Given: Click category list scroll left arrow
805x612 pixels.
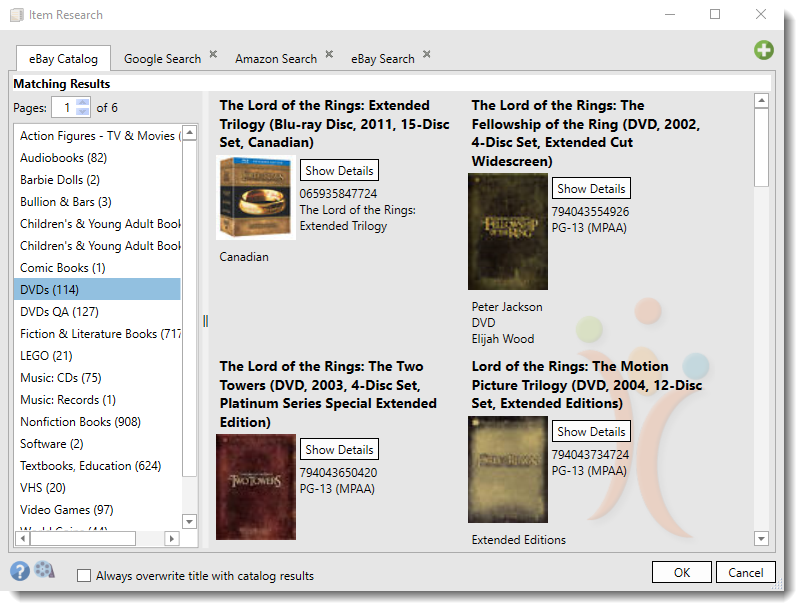Looking at the screenshot, I should pos(23,538).
